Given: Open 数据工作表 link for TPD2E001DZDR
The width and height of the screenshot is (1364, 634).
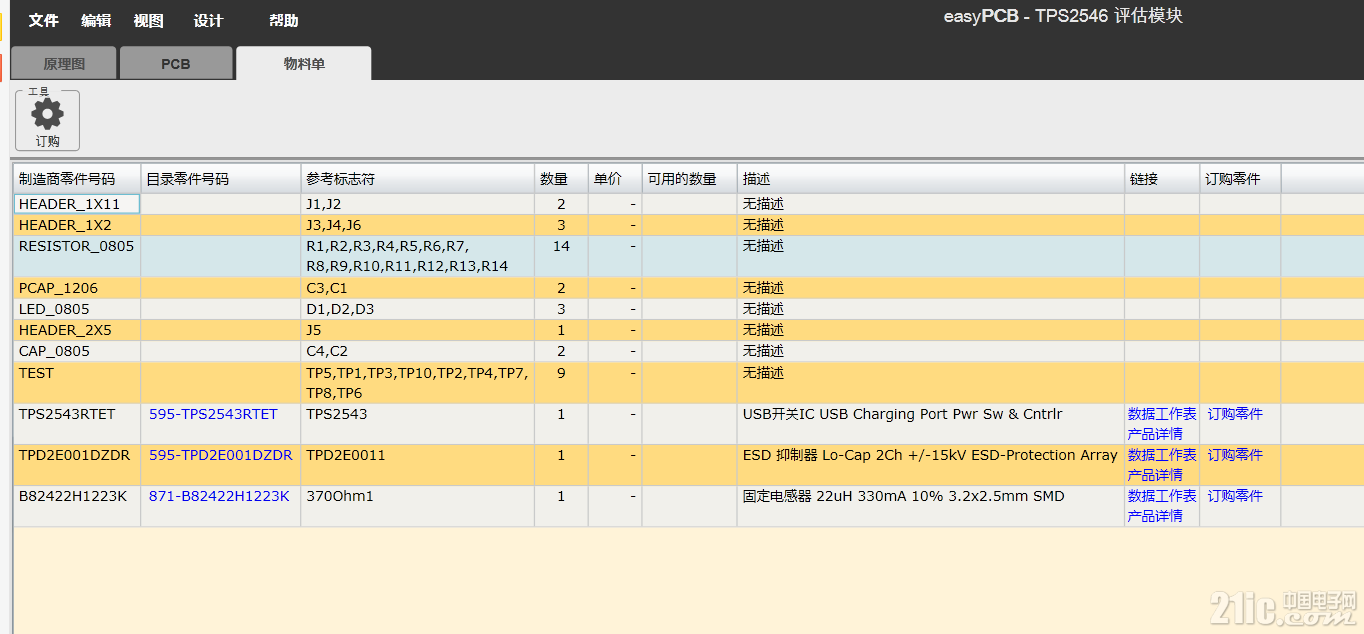Looking at the screenshot, I should pyautogui.click(x=1162, y=455).
